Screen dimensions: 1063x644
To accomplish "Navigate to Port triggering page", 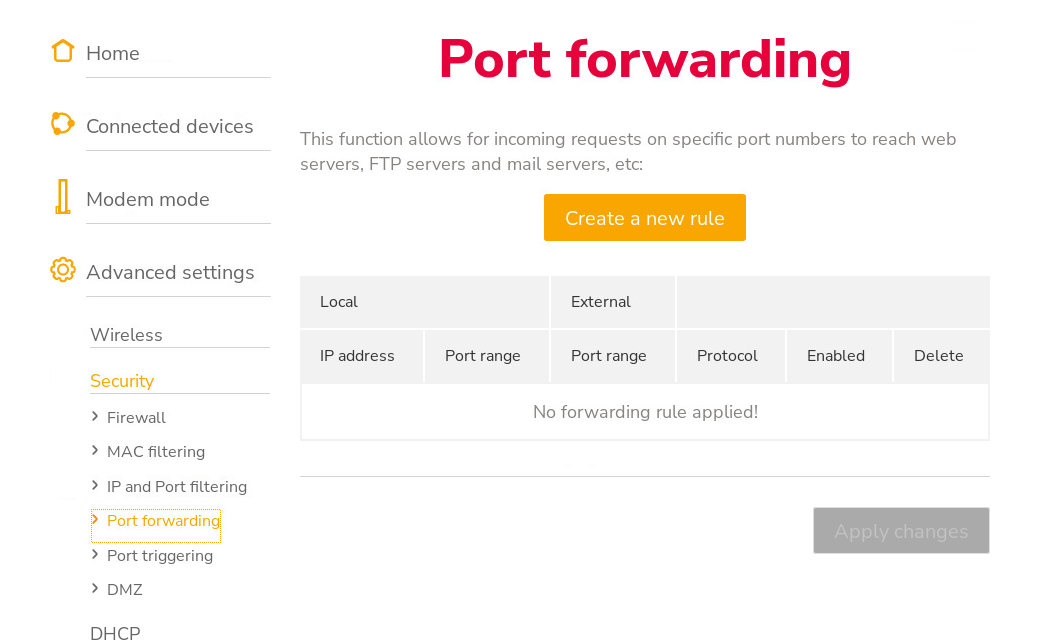I will pyautogui.click(x=160, y=556).
